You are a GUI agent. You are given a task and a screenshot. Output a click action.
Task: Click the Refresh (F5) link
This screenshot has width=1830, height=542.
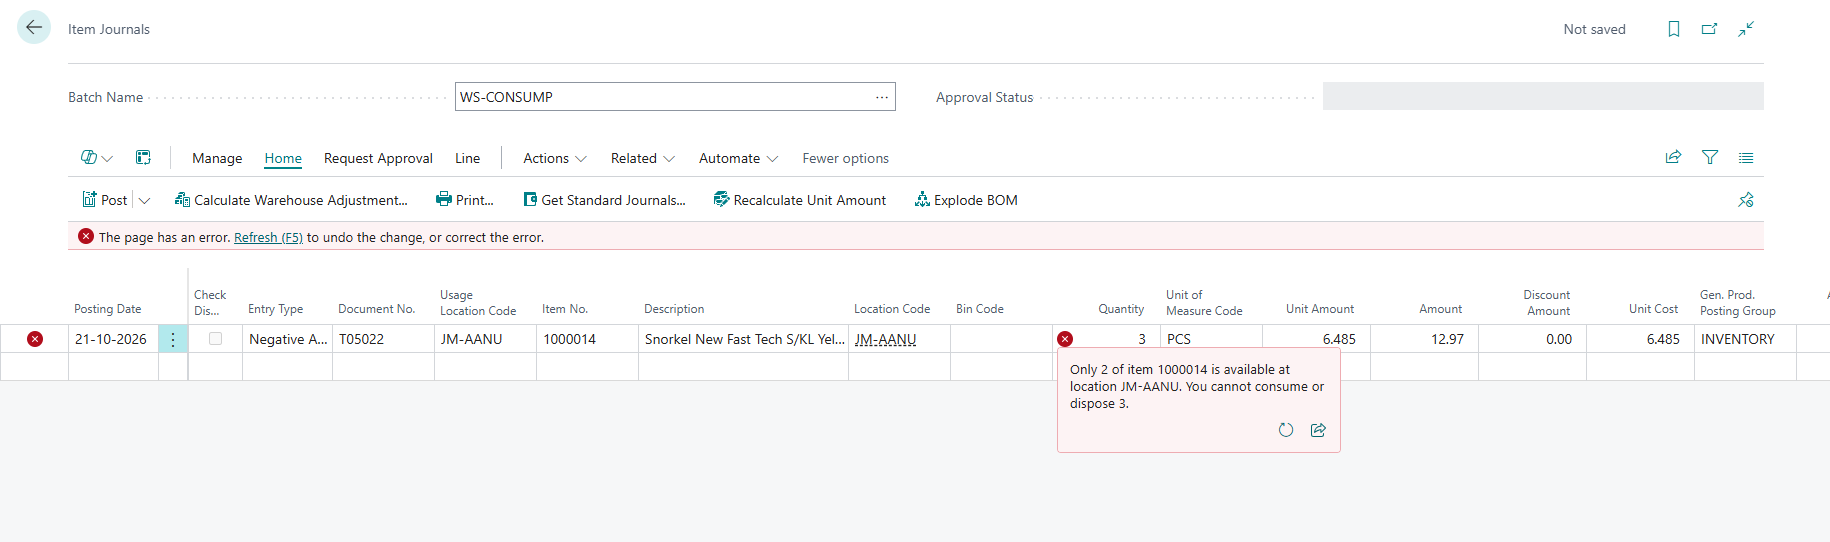pyautogui.click(x=268, y=237)
